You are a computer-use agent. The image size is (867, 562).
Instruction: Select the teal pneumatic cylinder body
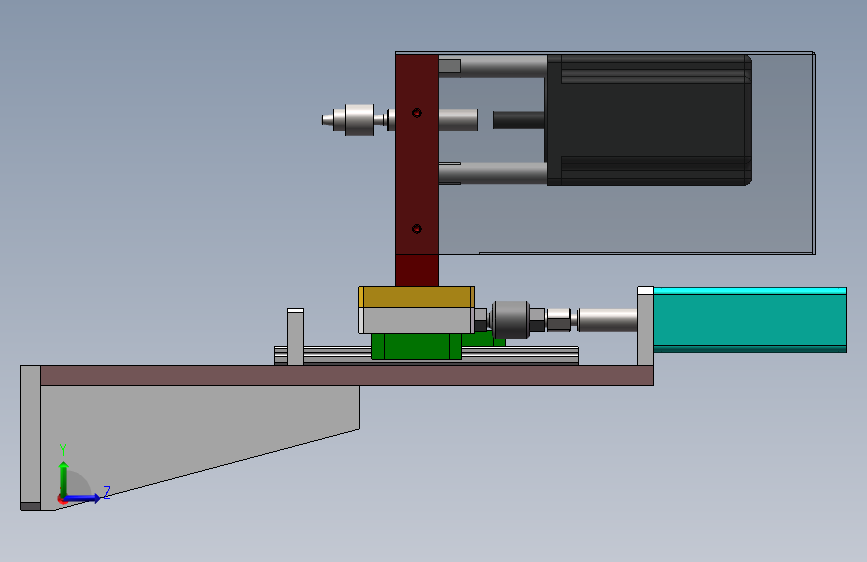click(x=750, y=320)
